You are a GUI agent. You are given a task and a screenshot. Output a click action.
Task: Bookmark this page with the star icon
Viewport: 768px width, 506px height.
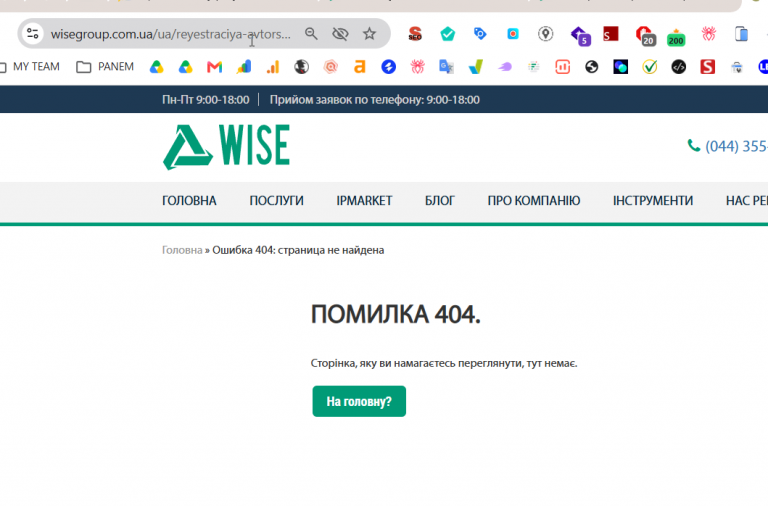click(369, 34)
